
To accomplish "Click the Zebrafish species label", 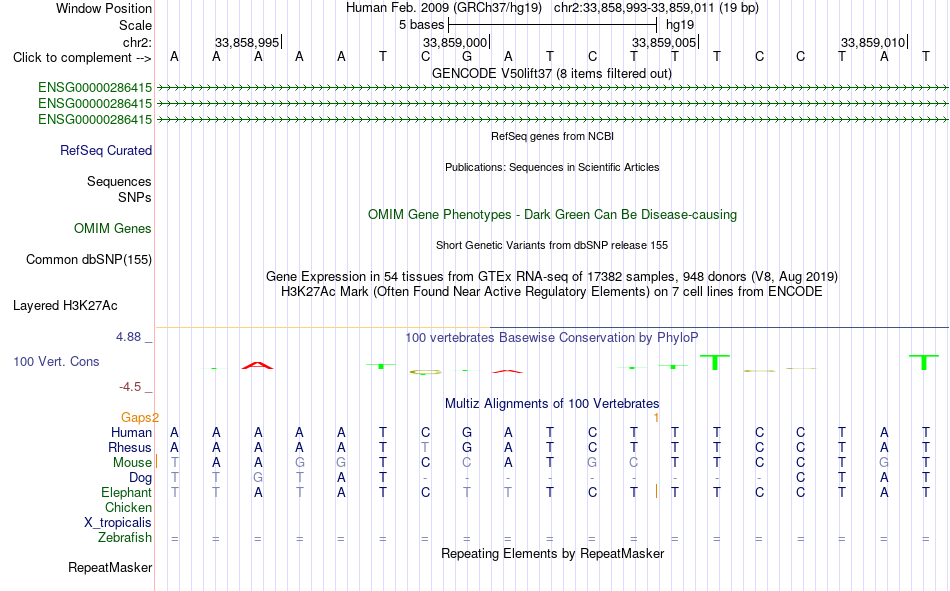I will 125,537.
